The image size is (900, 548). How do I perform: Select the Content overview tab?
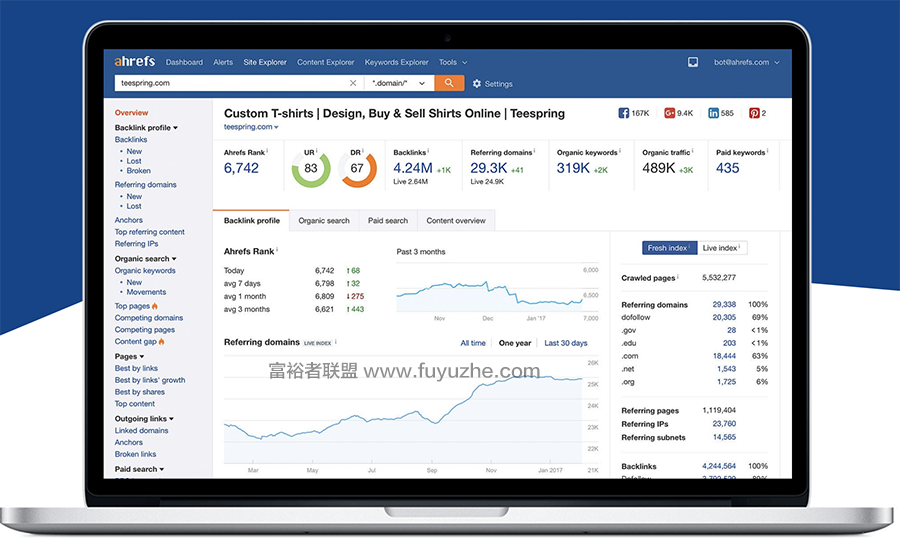456,220
